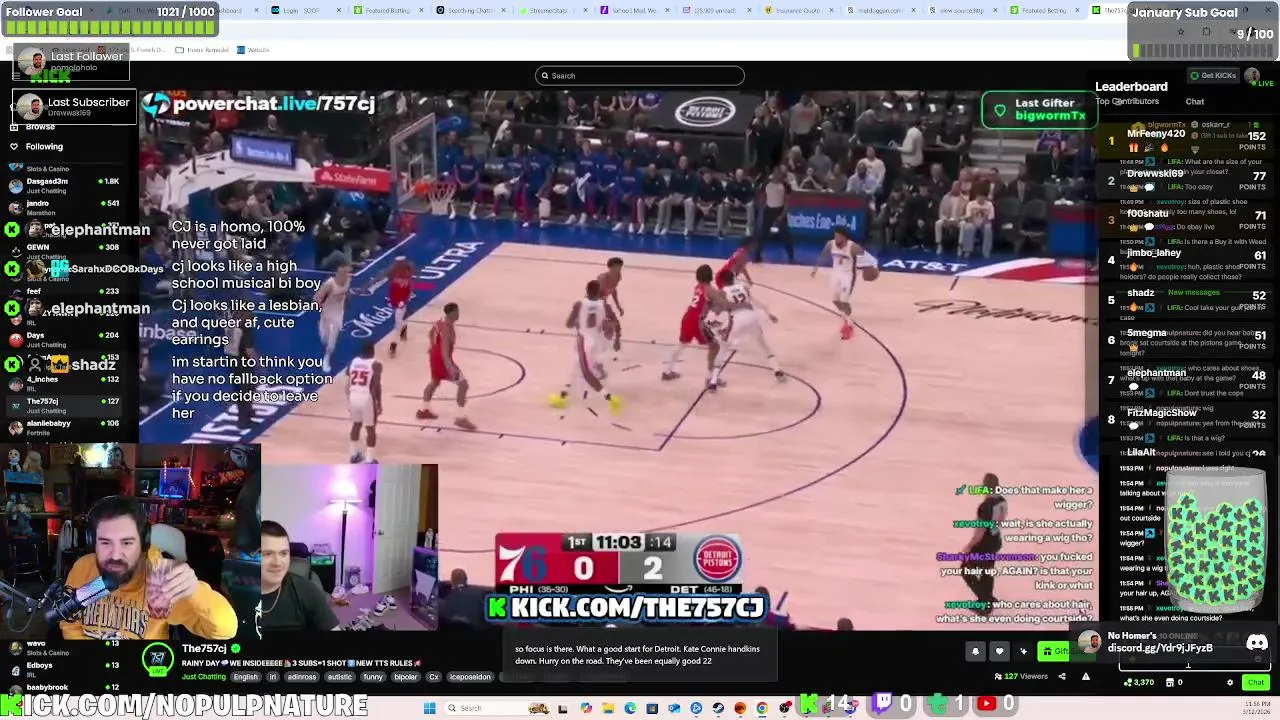Open wavo's channel in the sidebar
The width and height of the screenshot is (1280, 720).
[x=64, y=648]
